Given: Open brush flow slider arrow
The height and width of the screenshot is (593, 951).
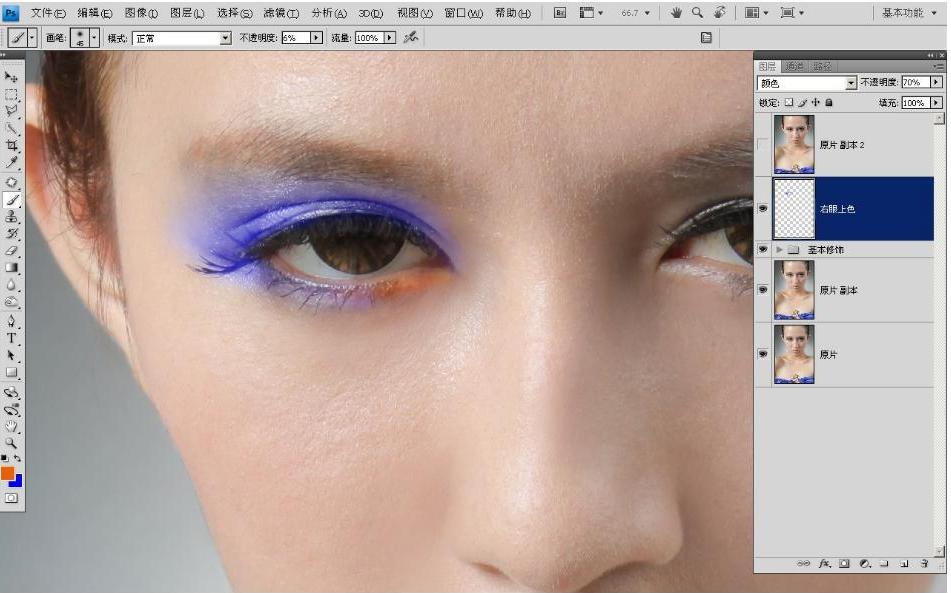Looking at the screenshot, I should [x=389, y=38].
